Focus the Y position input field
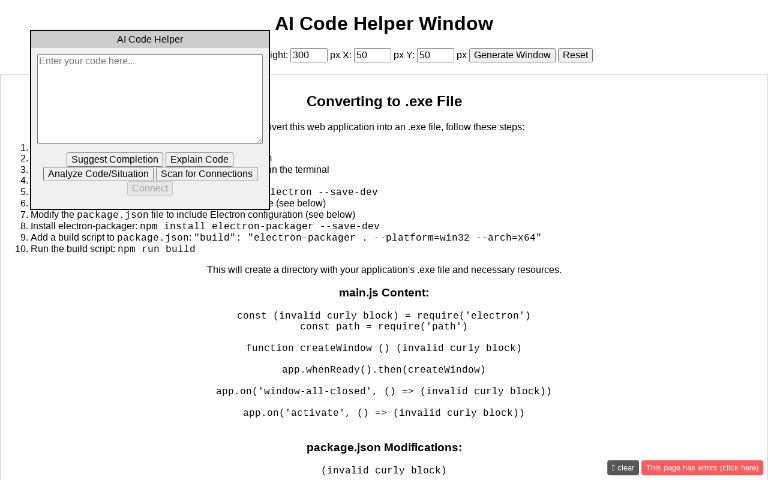 pyautogui.click(x=435, y=55)
